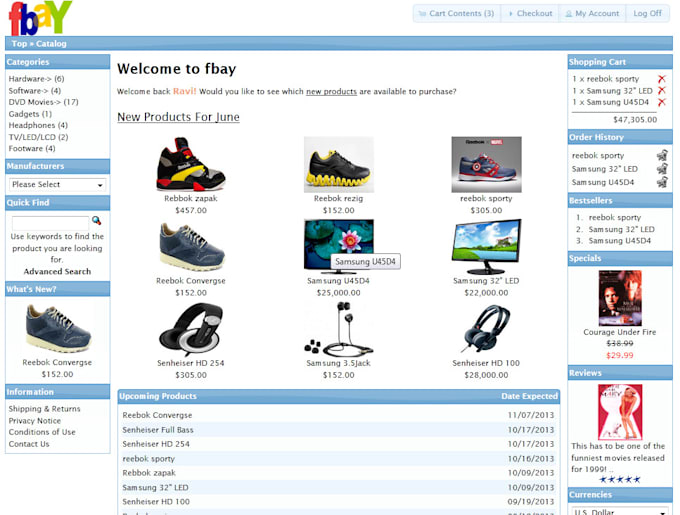Open Cart Contents (3) in header
The width and height of the screenshot is (680, 515).
(456, 13)
